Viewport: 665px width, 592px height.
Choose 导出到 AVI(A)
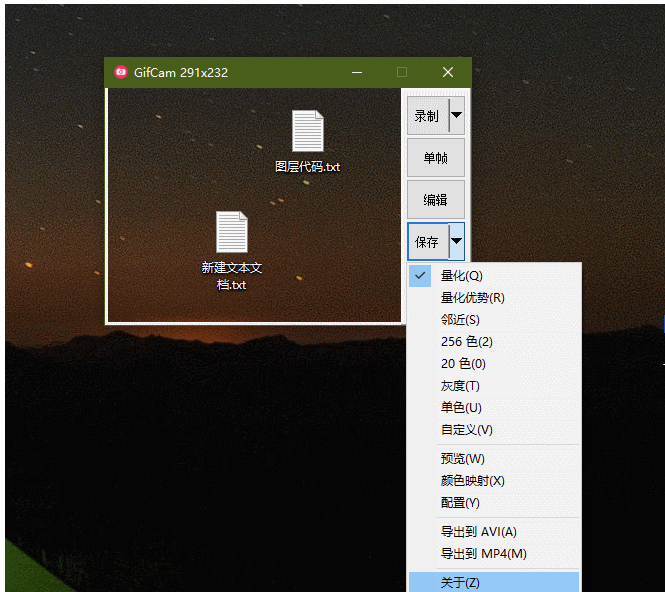(x=494, y=532)
